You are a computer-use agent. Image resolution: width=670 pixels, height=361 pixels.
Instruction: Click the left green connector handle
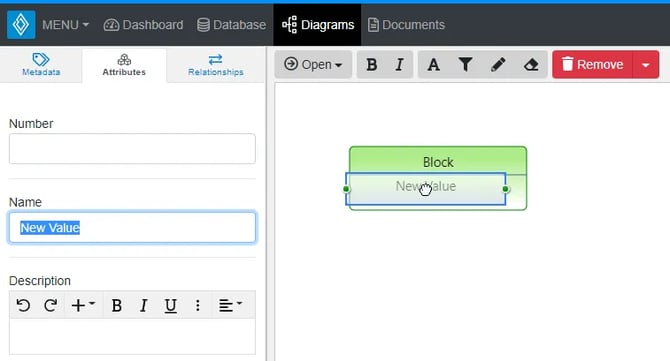[x=347, y=189]
